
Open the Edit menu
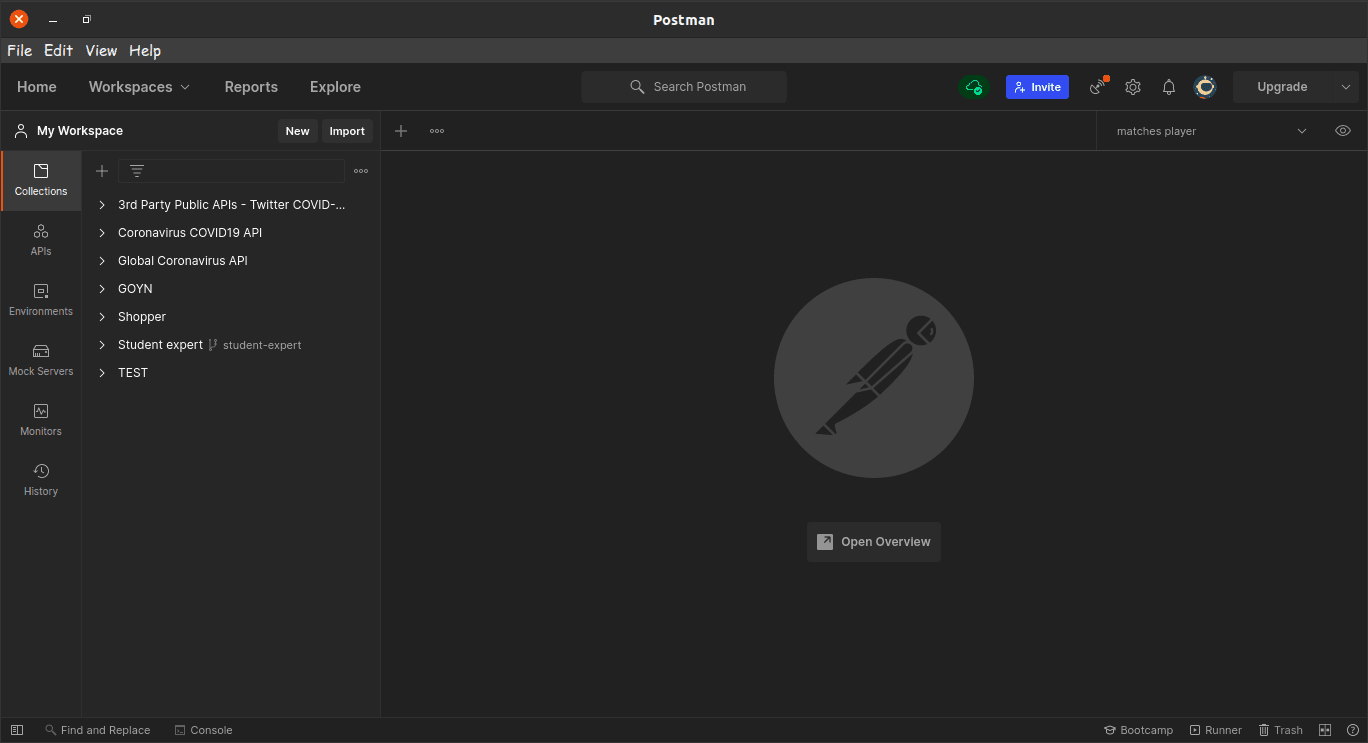(58, 51)
